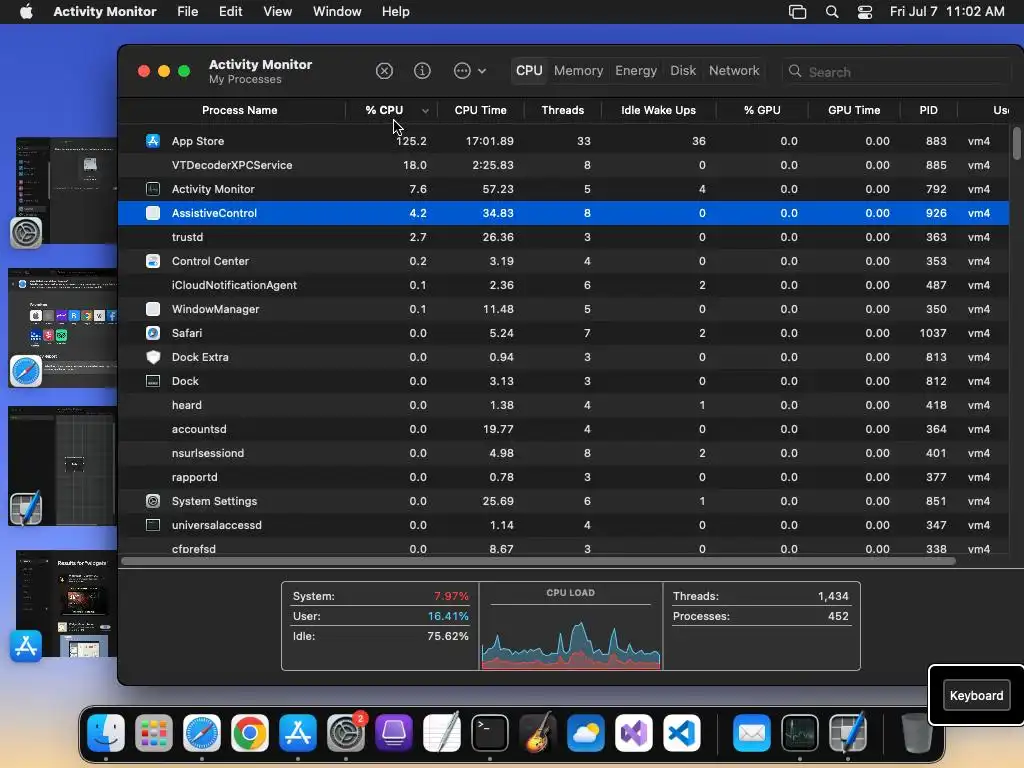Select the CPU tab
Viewport: 1024px width, 768px height.
click(529, 71)
